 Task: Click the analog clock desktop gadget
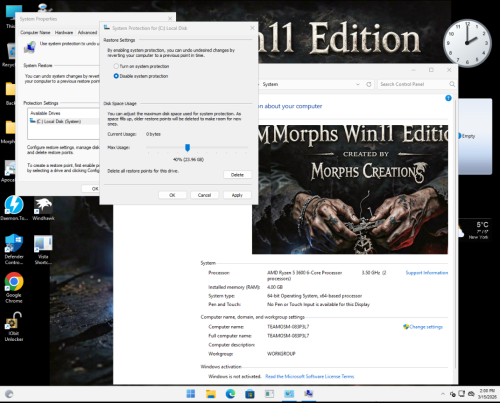tap(467, 43)
